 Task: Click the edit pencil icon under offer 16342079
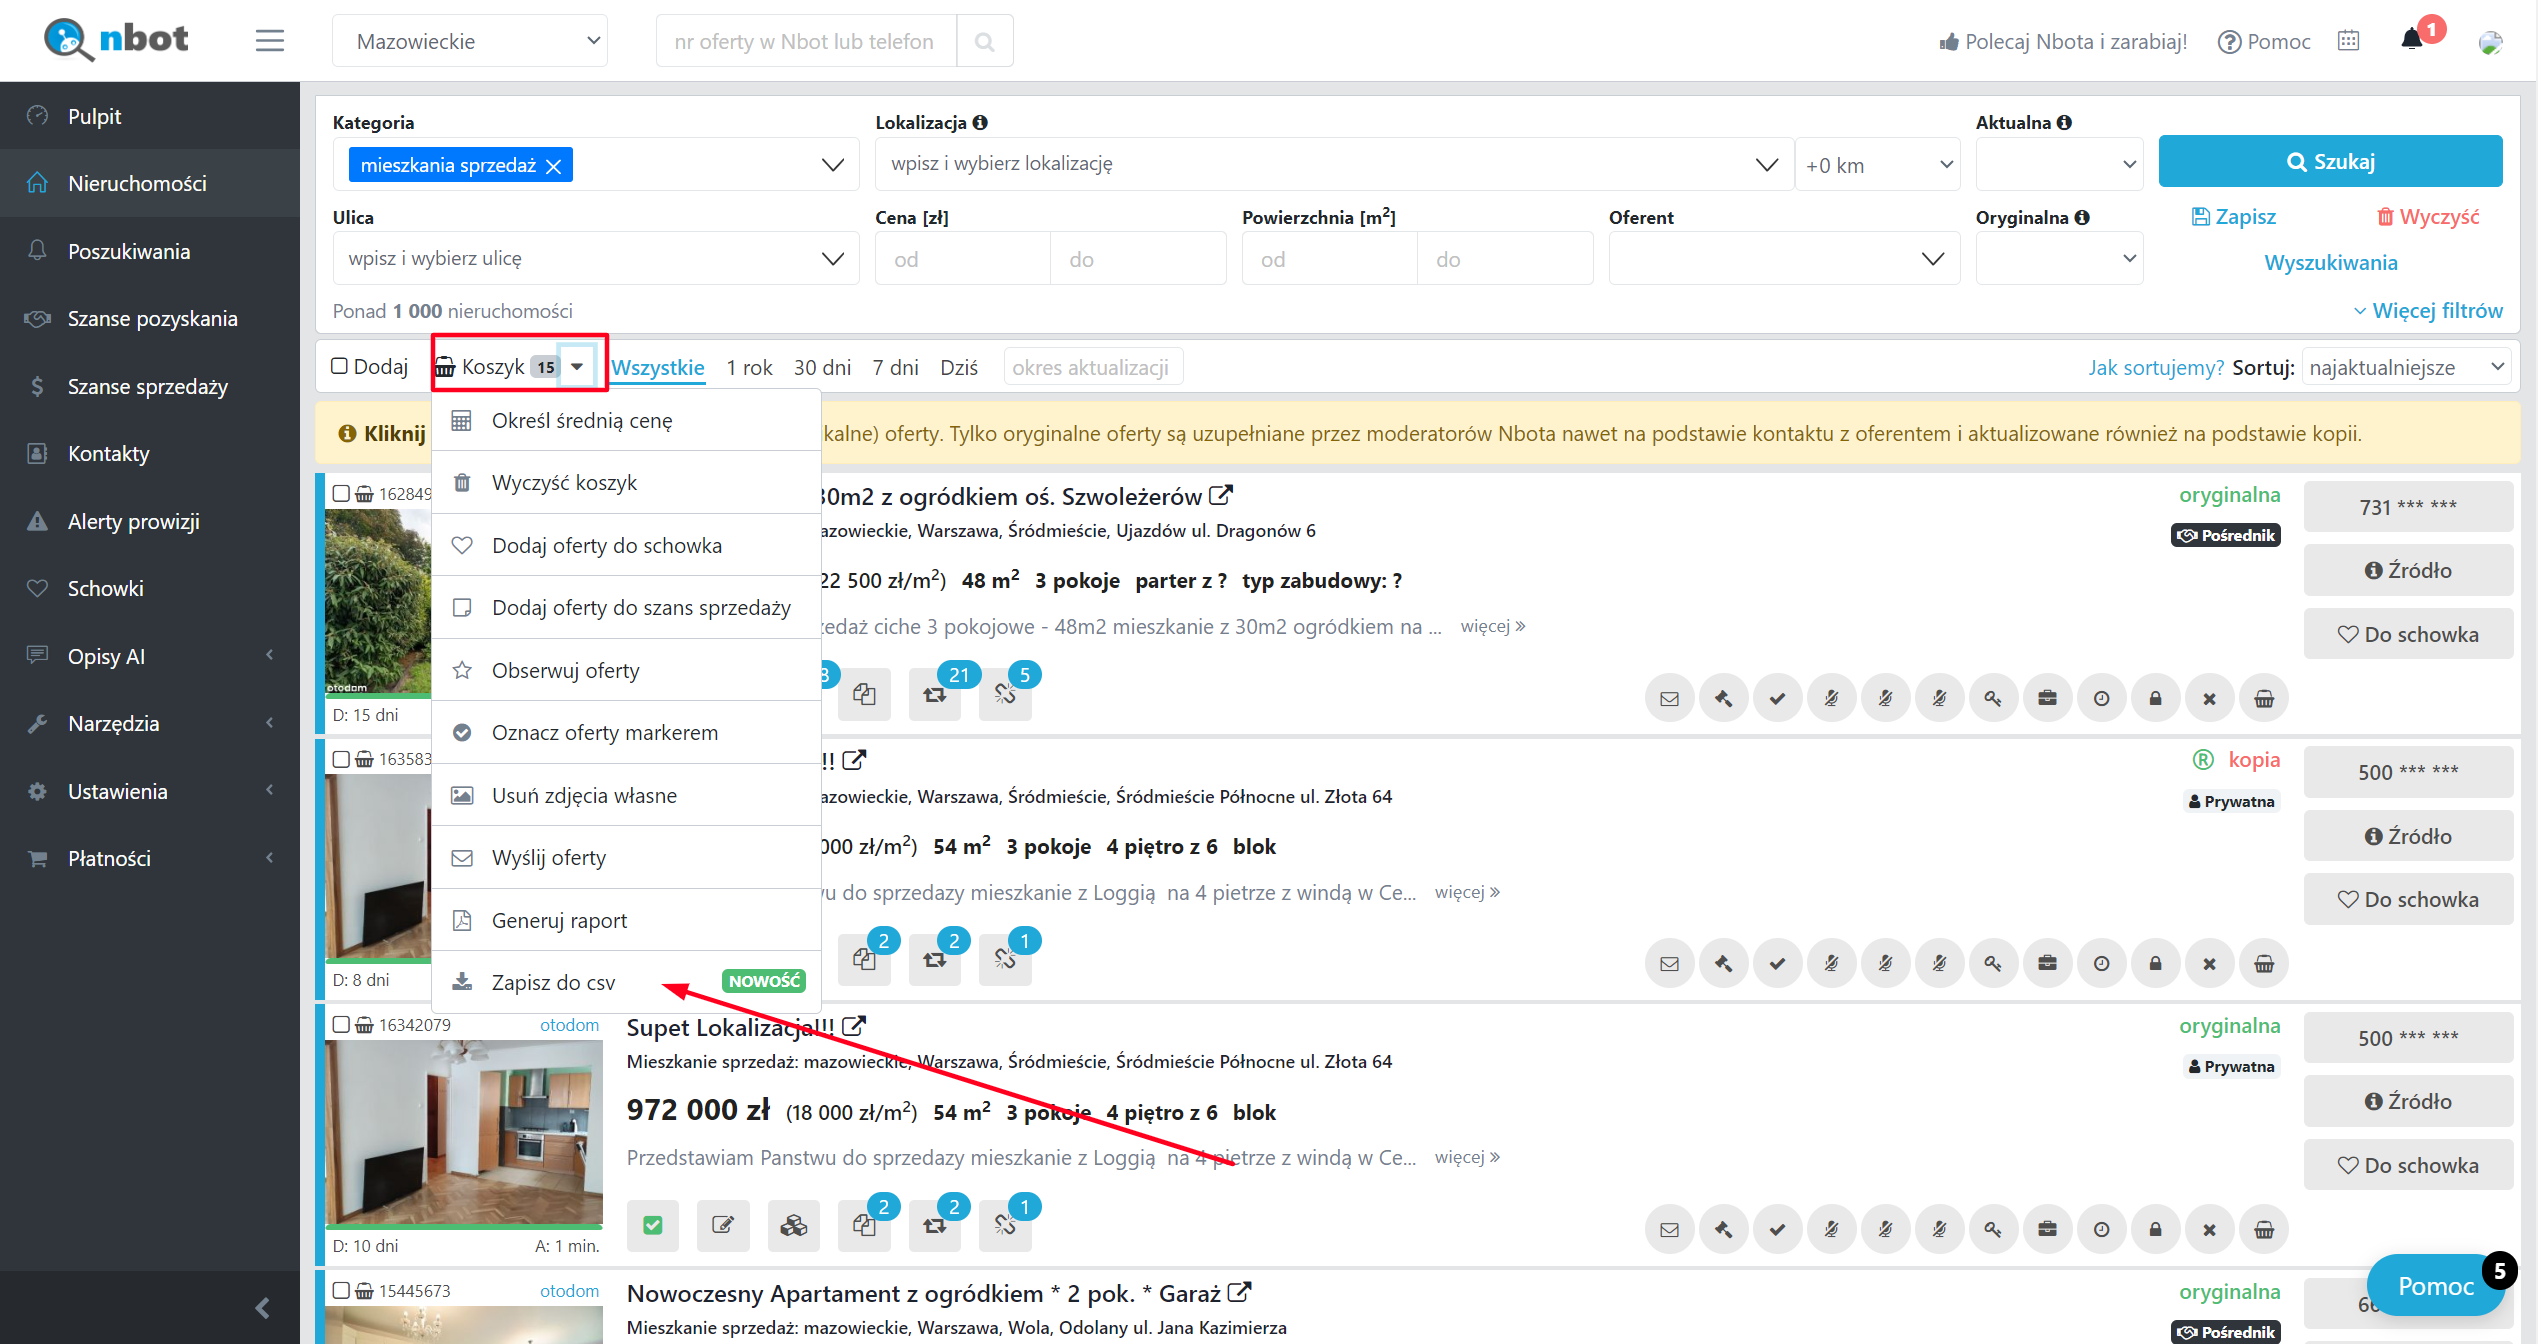(722, 1225)
